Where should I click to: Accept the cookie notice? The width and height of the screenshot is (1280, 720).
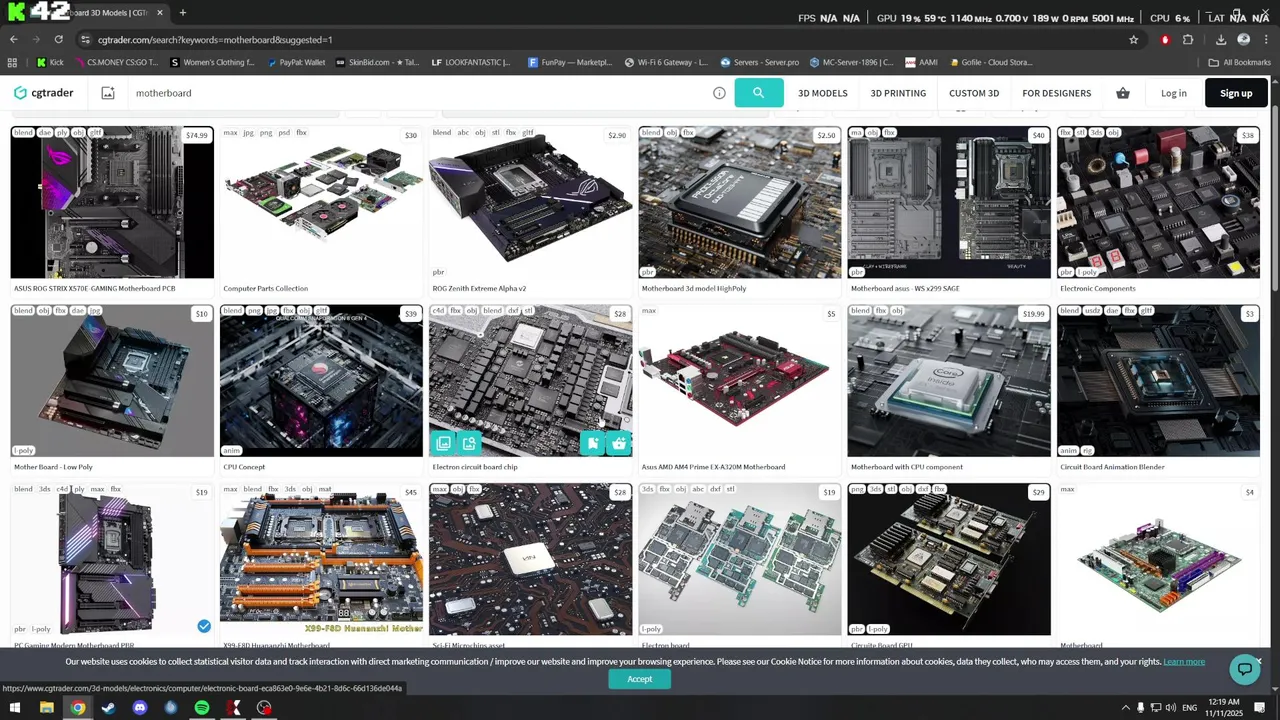[640, 679]
